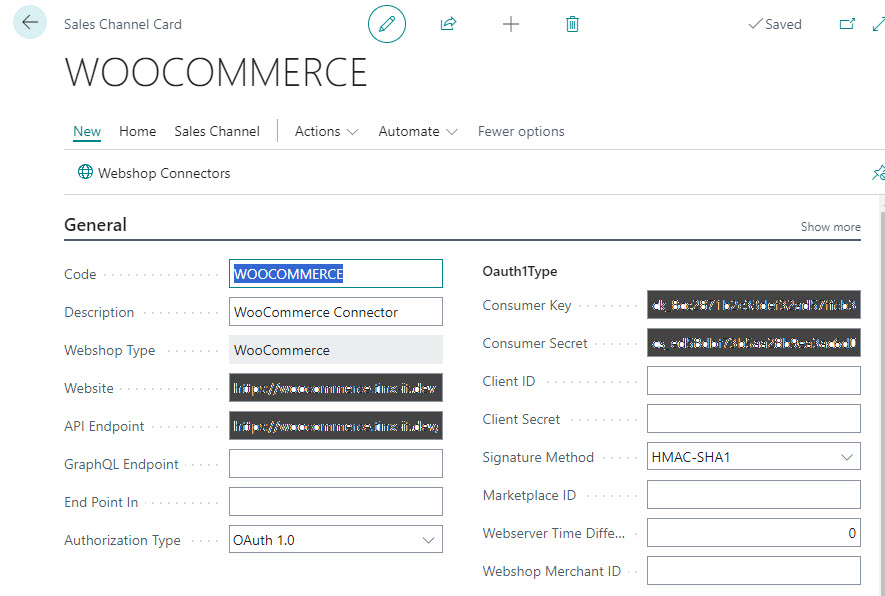
Task: Click the expand to full screen icon
Action: (x=879, y=24)
